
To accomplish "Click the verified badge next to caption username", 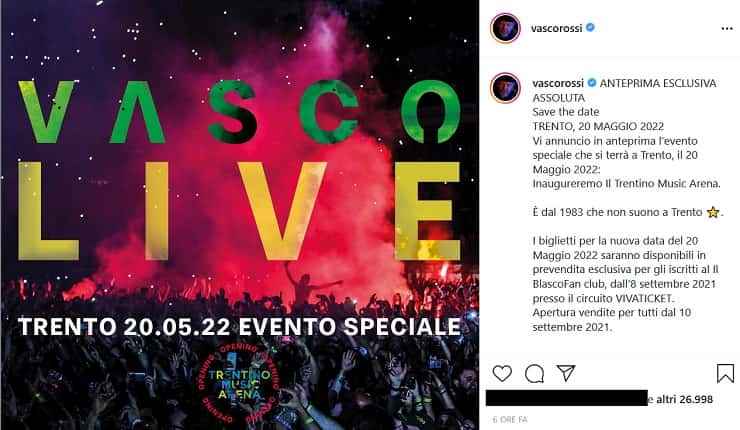I will pyautogui.click(x=592, y=83).
